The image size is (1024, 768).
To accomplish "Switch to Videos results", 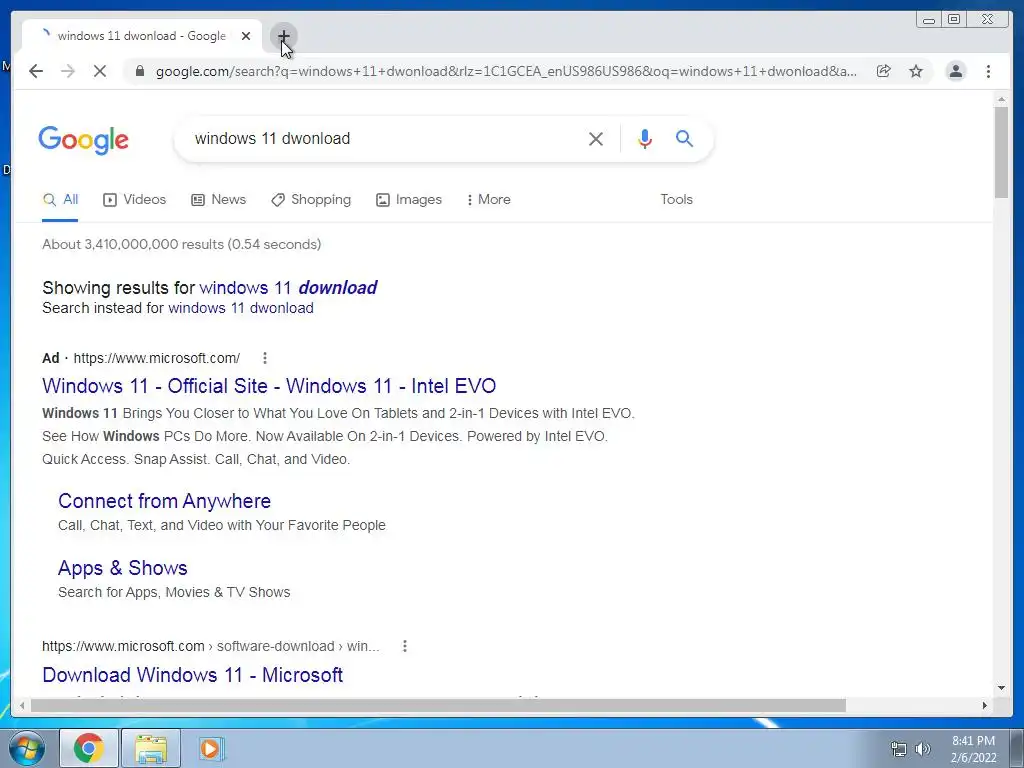I will (x=135, y=200).
